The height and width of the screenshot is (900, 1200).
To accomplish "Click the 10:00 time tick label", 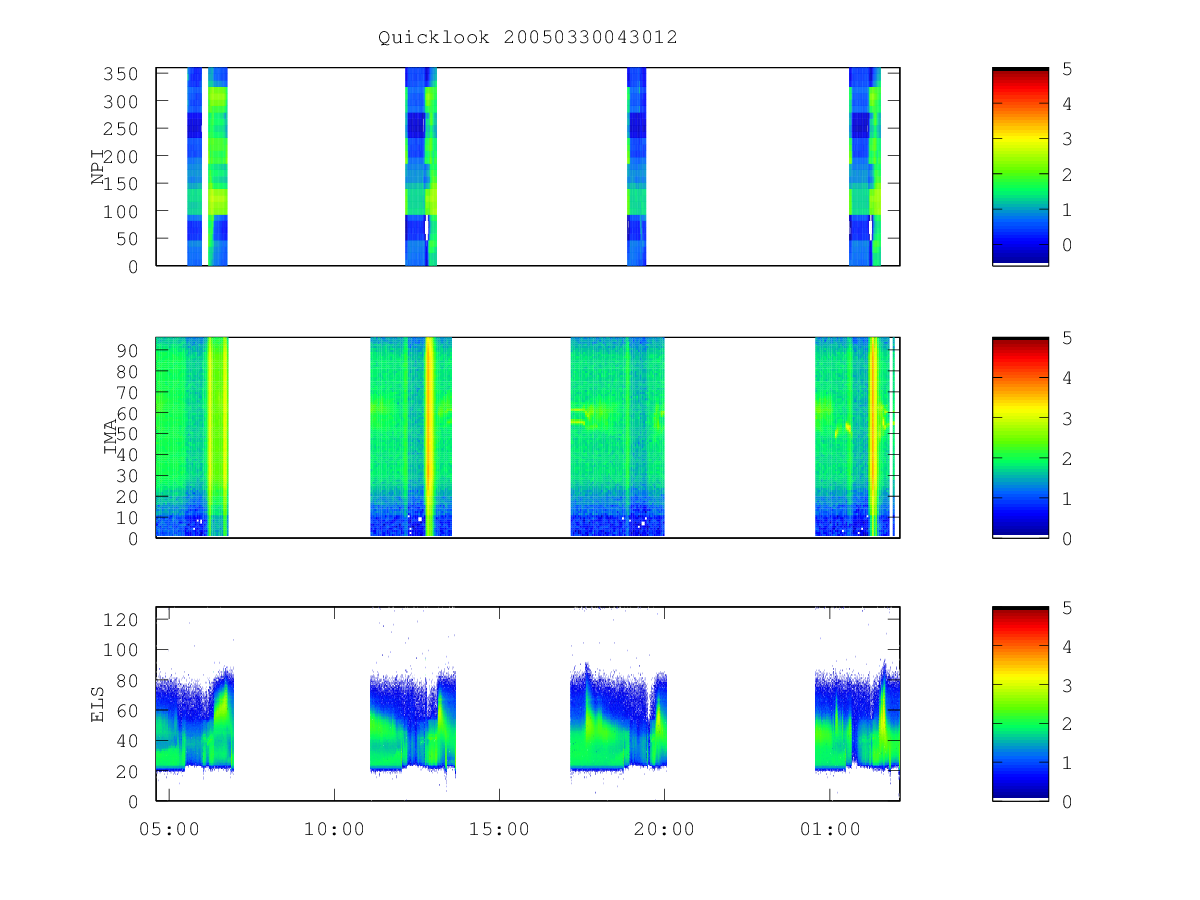I will click(x=334, y=829).
